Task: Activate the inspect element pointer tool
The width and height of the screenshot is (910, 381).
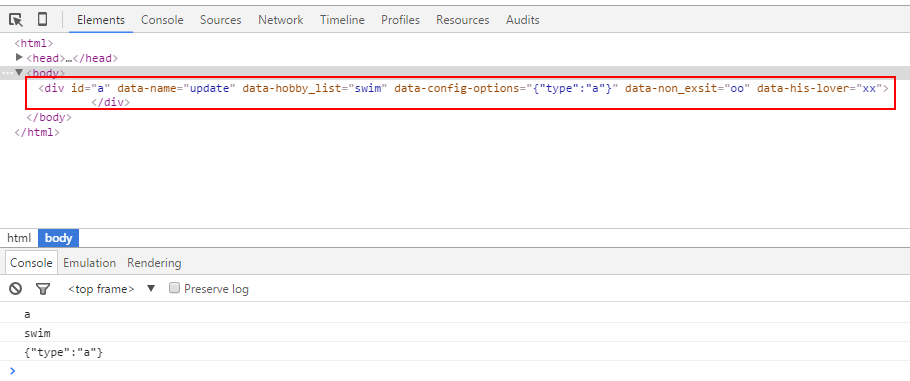Action: pos(16,20)
